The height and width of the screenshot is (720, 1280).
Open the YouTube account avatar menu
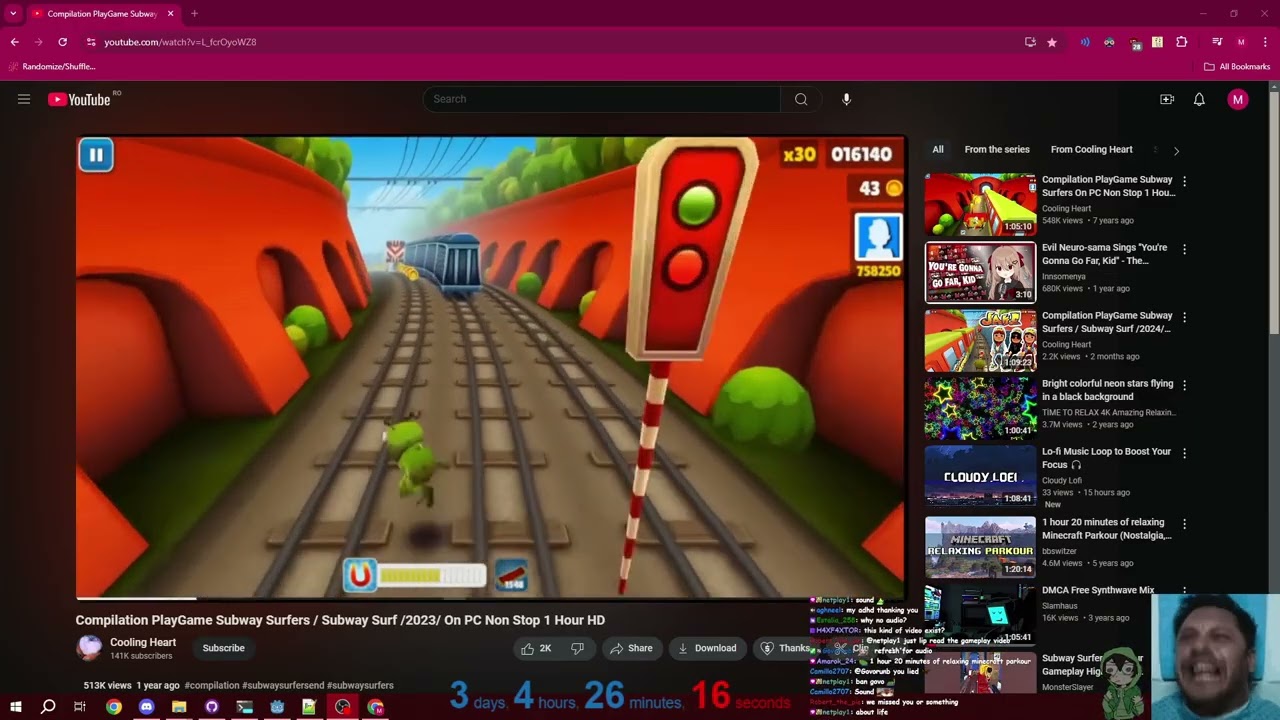[x=1238, y=99]
